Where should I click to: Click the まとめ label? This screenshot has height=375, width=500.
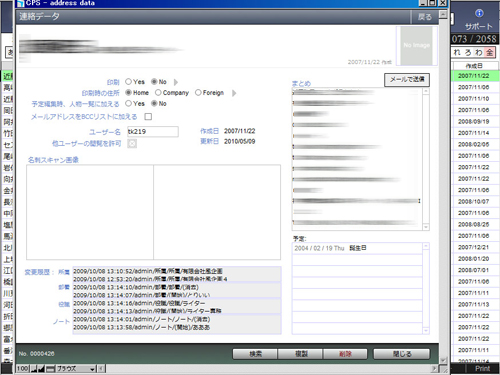[x=301, y=84]
